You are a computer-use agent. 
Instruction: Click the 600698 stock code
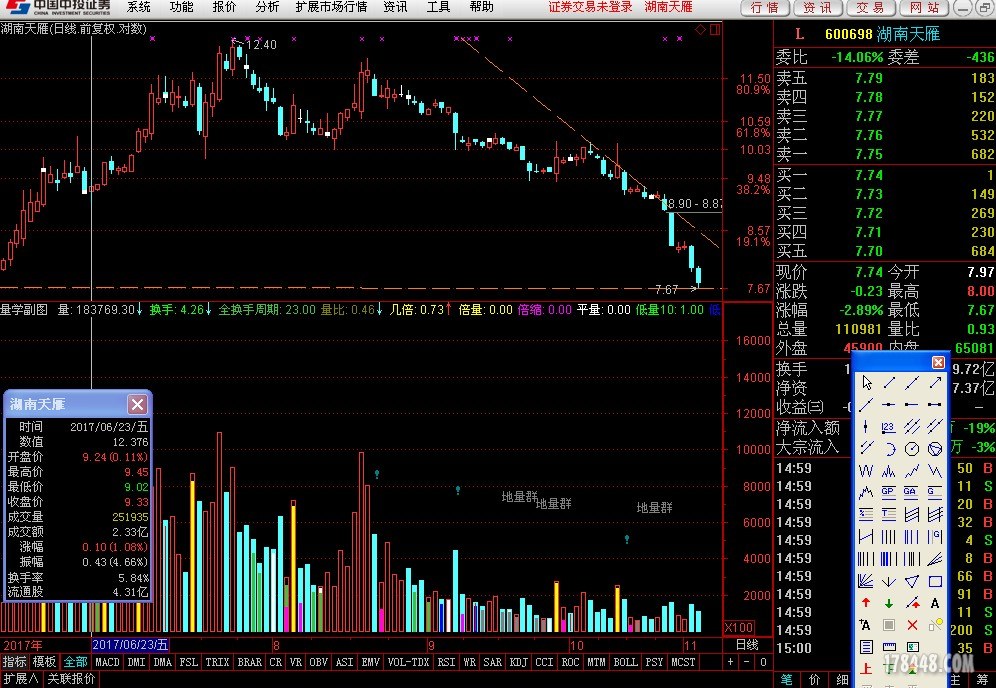click(x=849, y=34)
